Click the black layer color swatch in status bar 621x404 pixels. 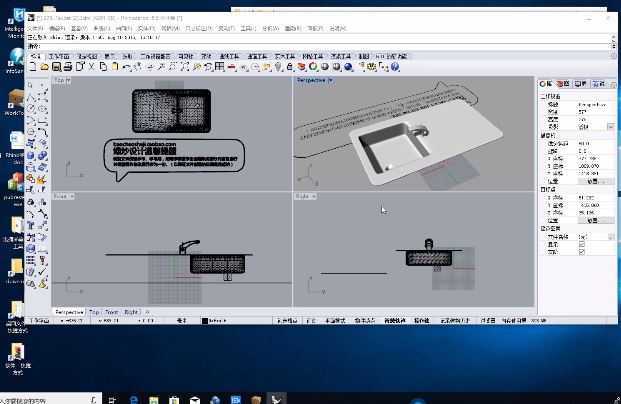tap(205, 320)
